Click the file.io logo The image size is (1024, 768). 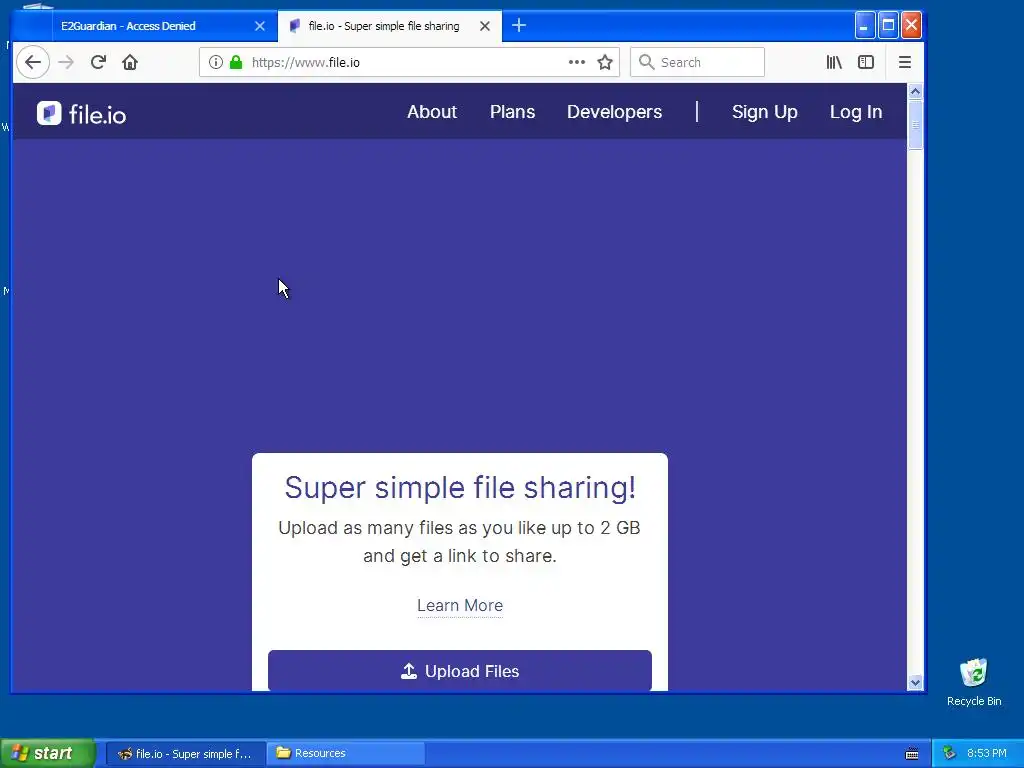[81, 114]
